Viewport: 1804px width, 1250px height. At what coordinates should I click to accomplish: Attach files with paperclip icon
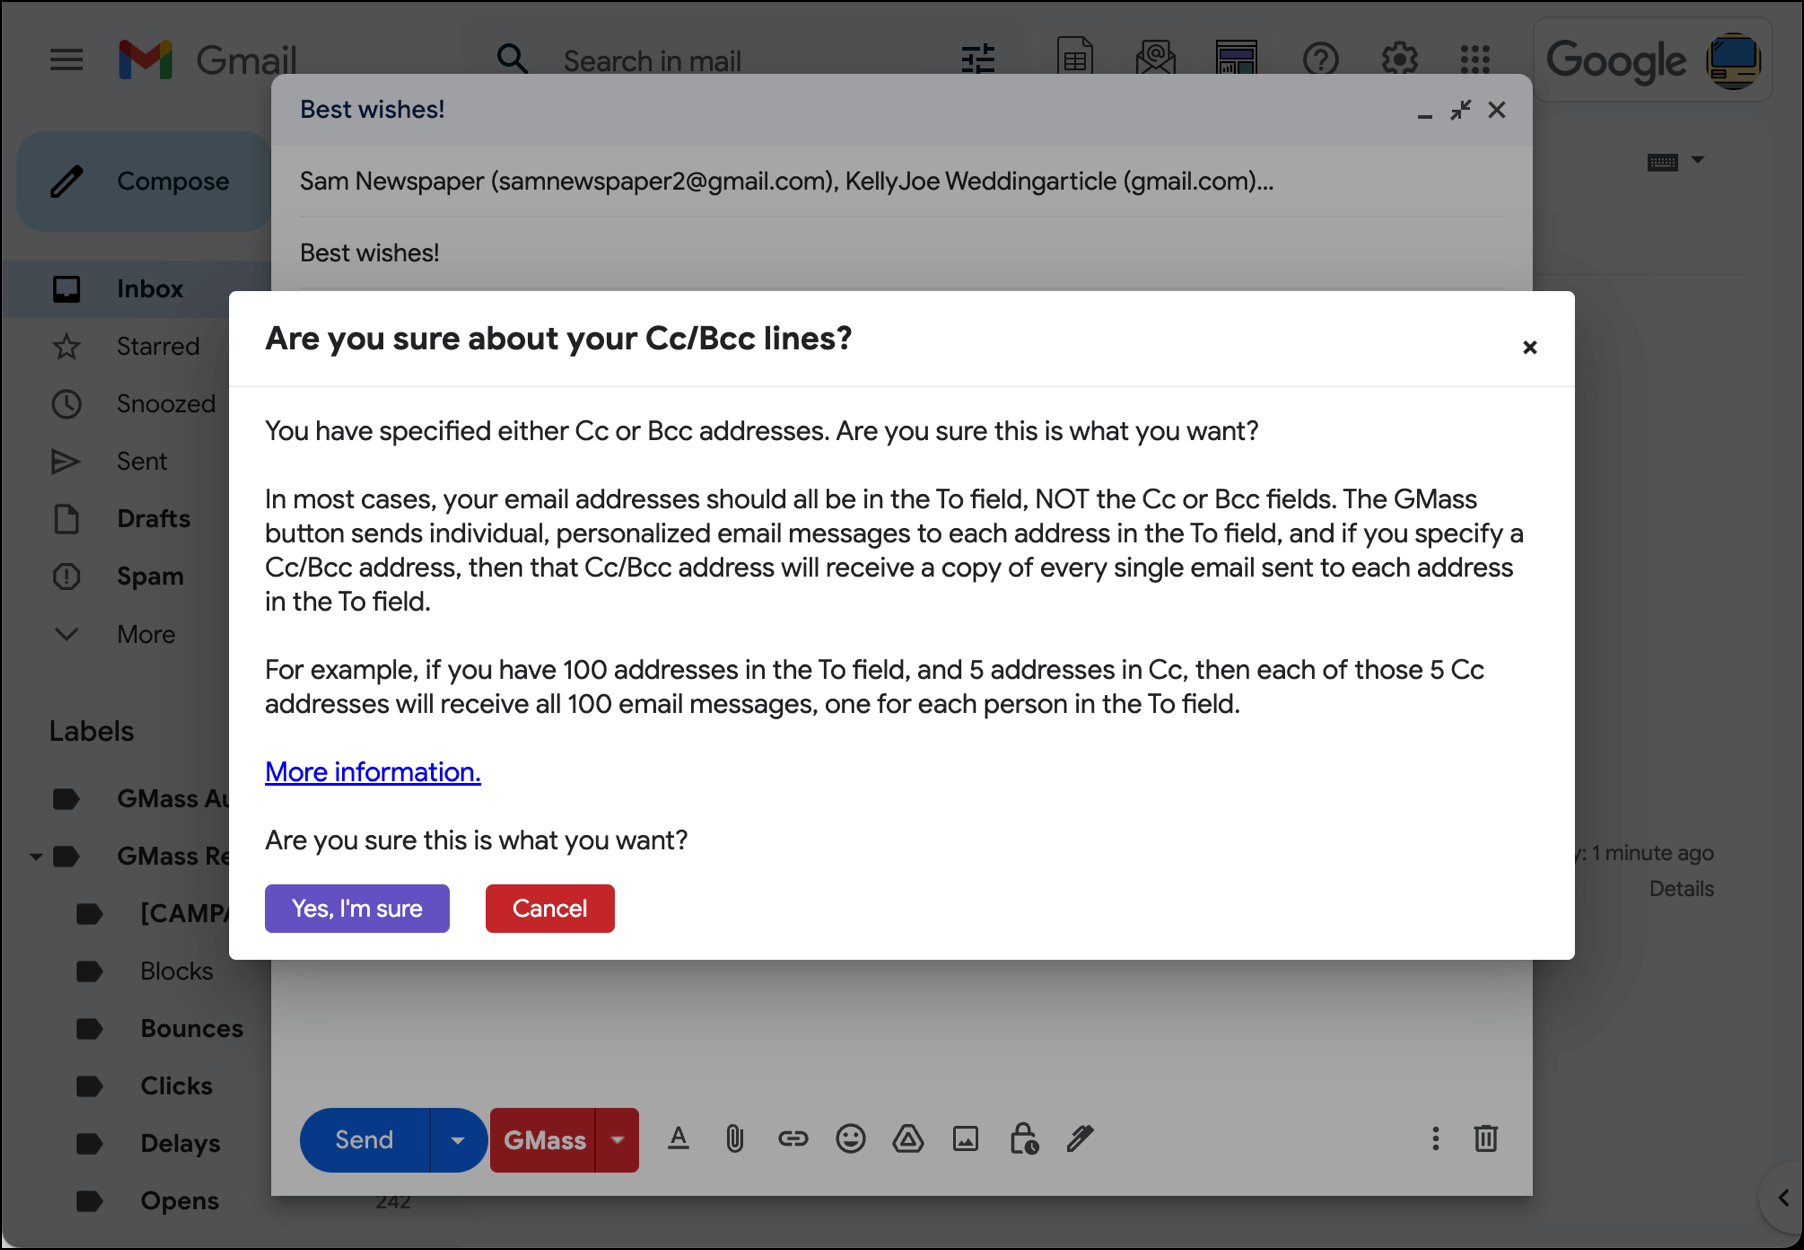coord(735,1138)
